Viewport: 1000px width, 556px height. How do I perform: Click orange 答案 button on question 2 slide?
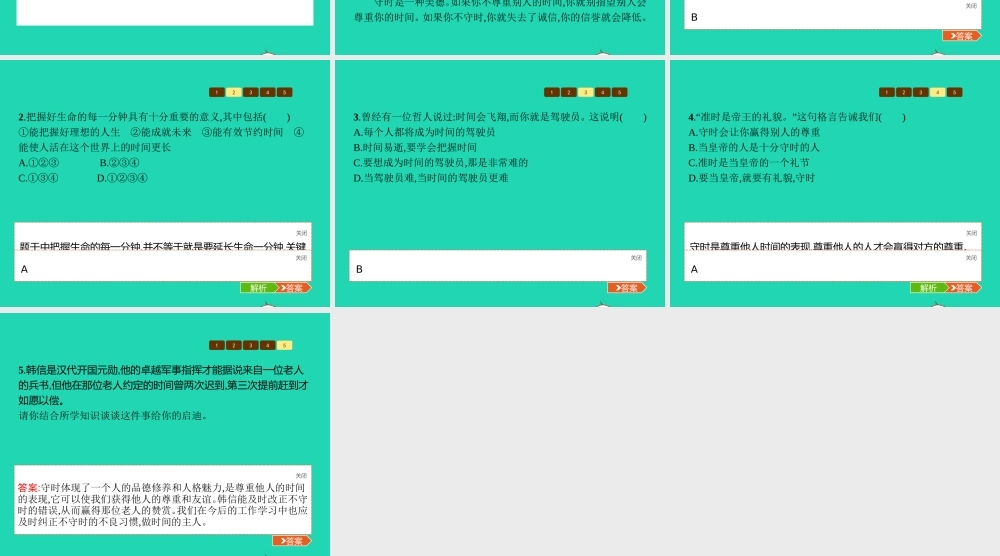(x=293, y=288)
